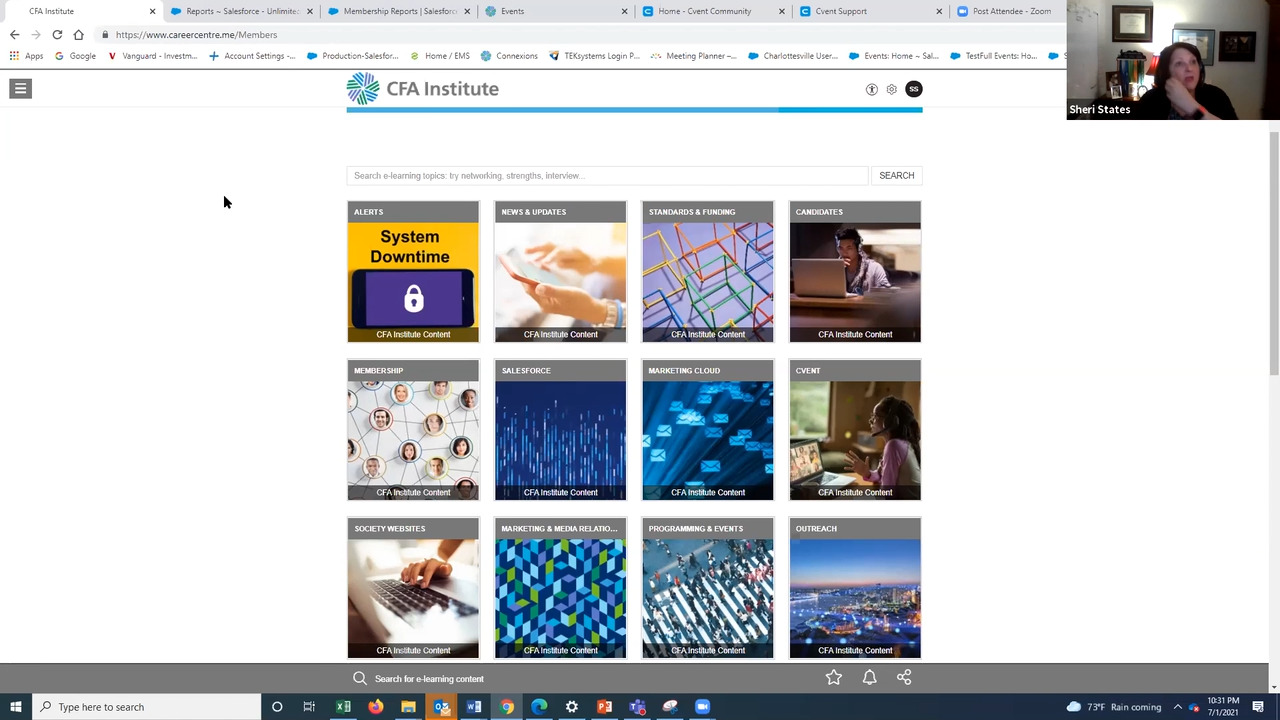This screenshot has height=720, width=1280.
Task: Open File Explorer from the taskbar
Action: coord(408,707)
